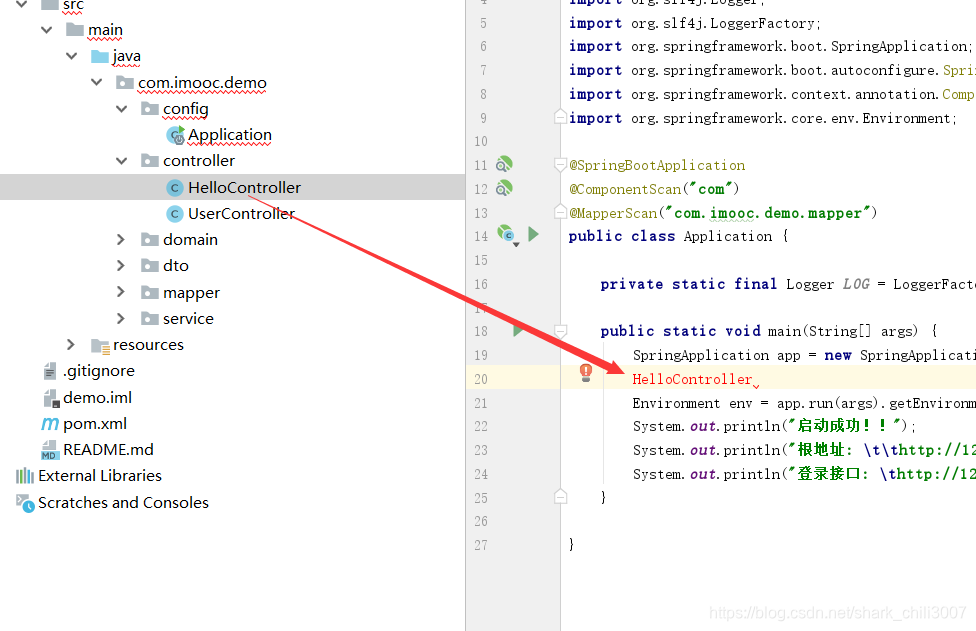
Task: Click the .gitignore file icon
Action: pyautogui.click(x=50, y=372)
